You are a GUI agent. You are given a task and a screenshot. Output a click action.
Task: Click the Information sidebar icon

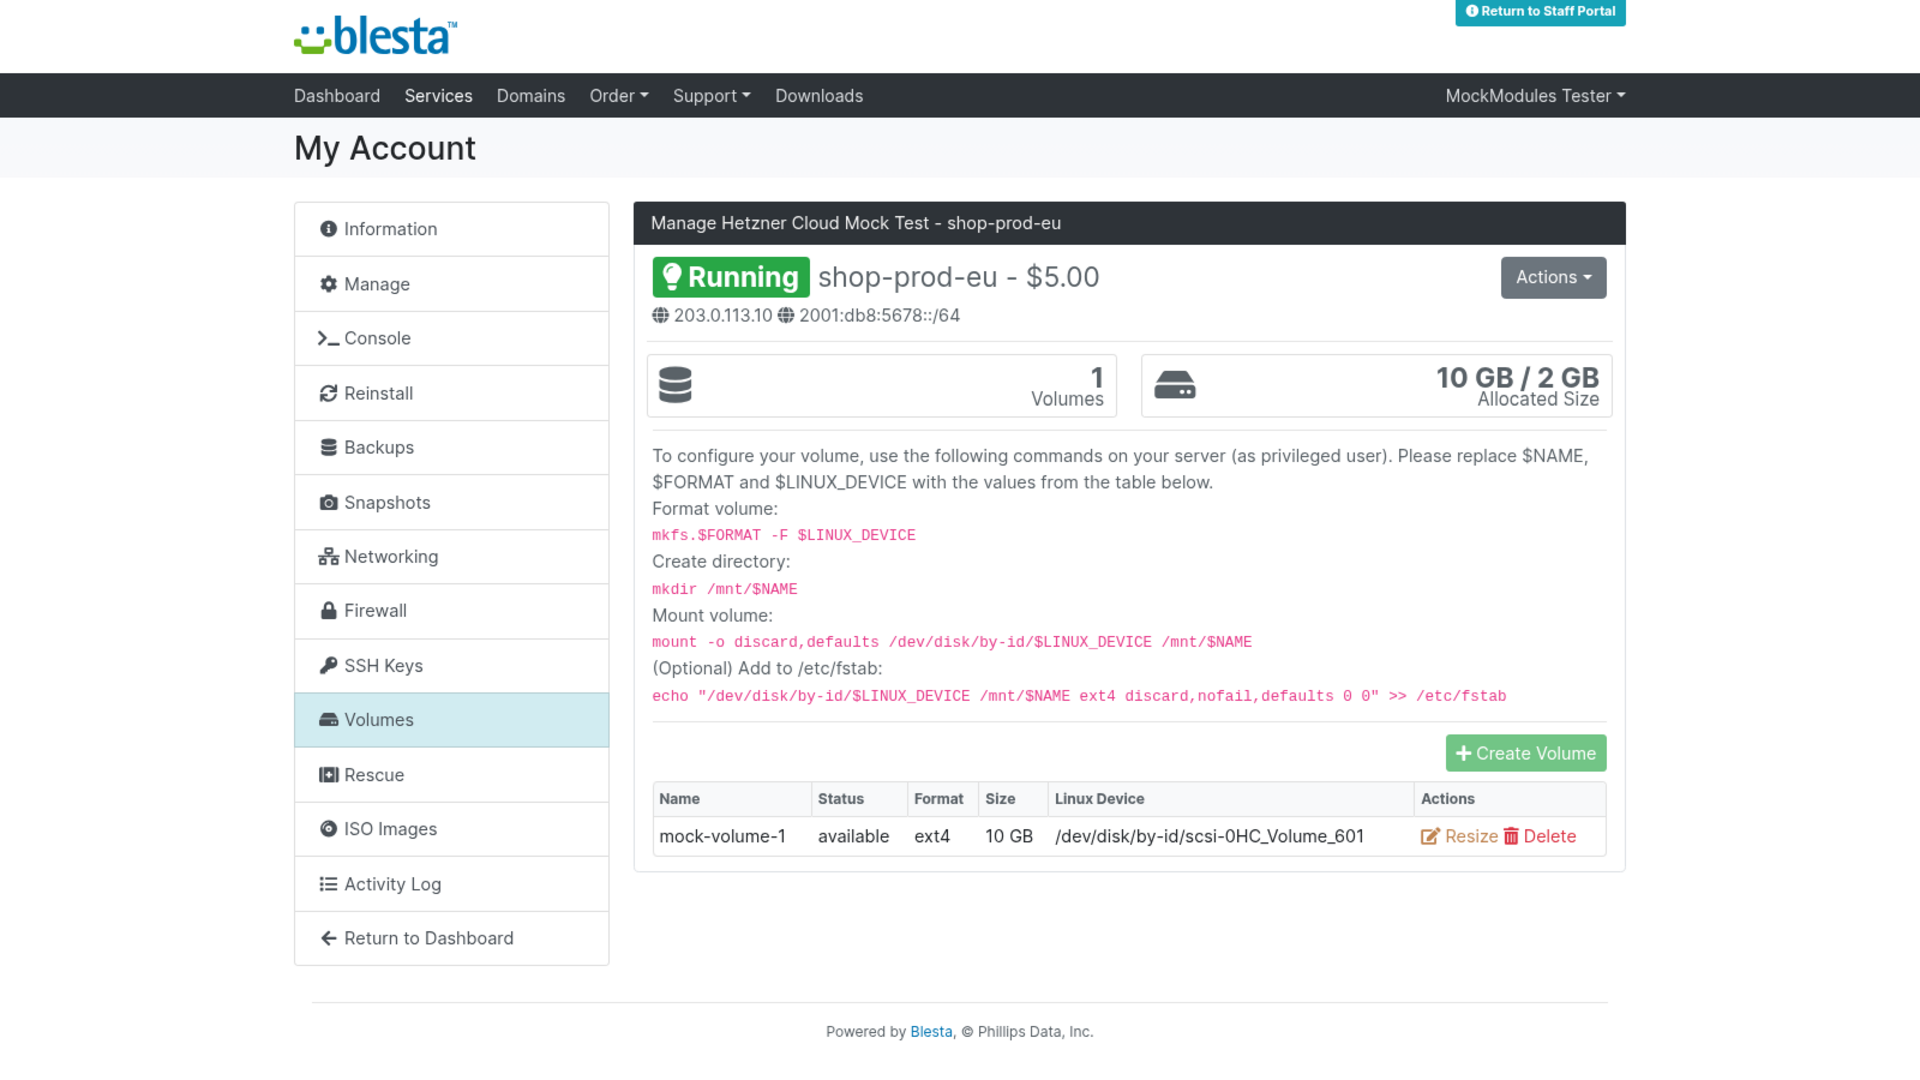coord(328,229)
